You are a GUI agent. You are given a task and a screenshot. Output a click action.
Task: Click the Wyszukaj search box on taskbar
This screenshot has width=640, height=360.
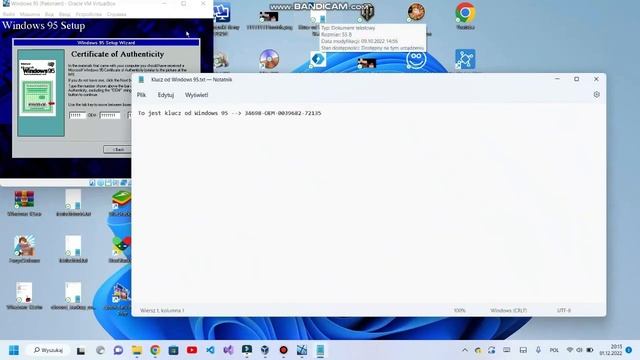(48, 350)
